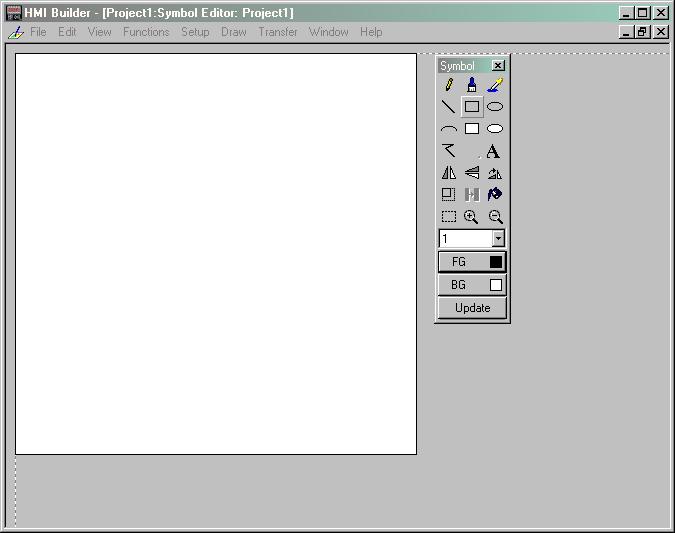Viewport: 675px width, 533px height.
Task: Open the File menu
Action: (38, 32)
